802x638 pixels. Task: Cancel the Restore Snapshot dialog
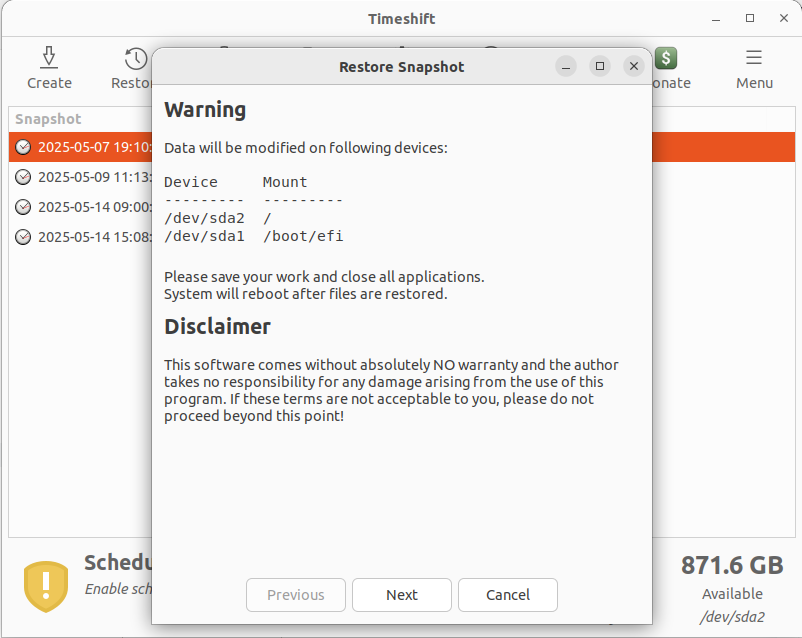pos(507,595)
